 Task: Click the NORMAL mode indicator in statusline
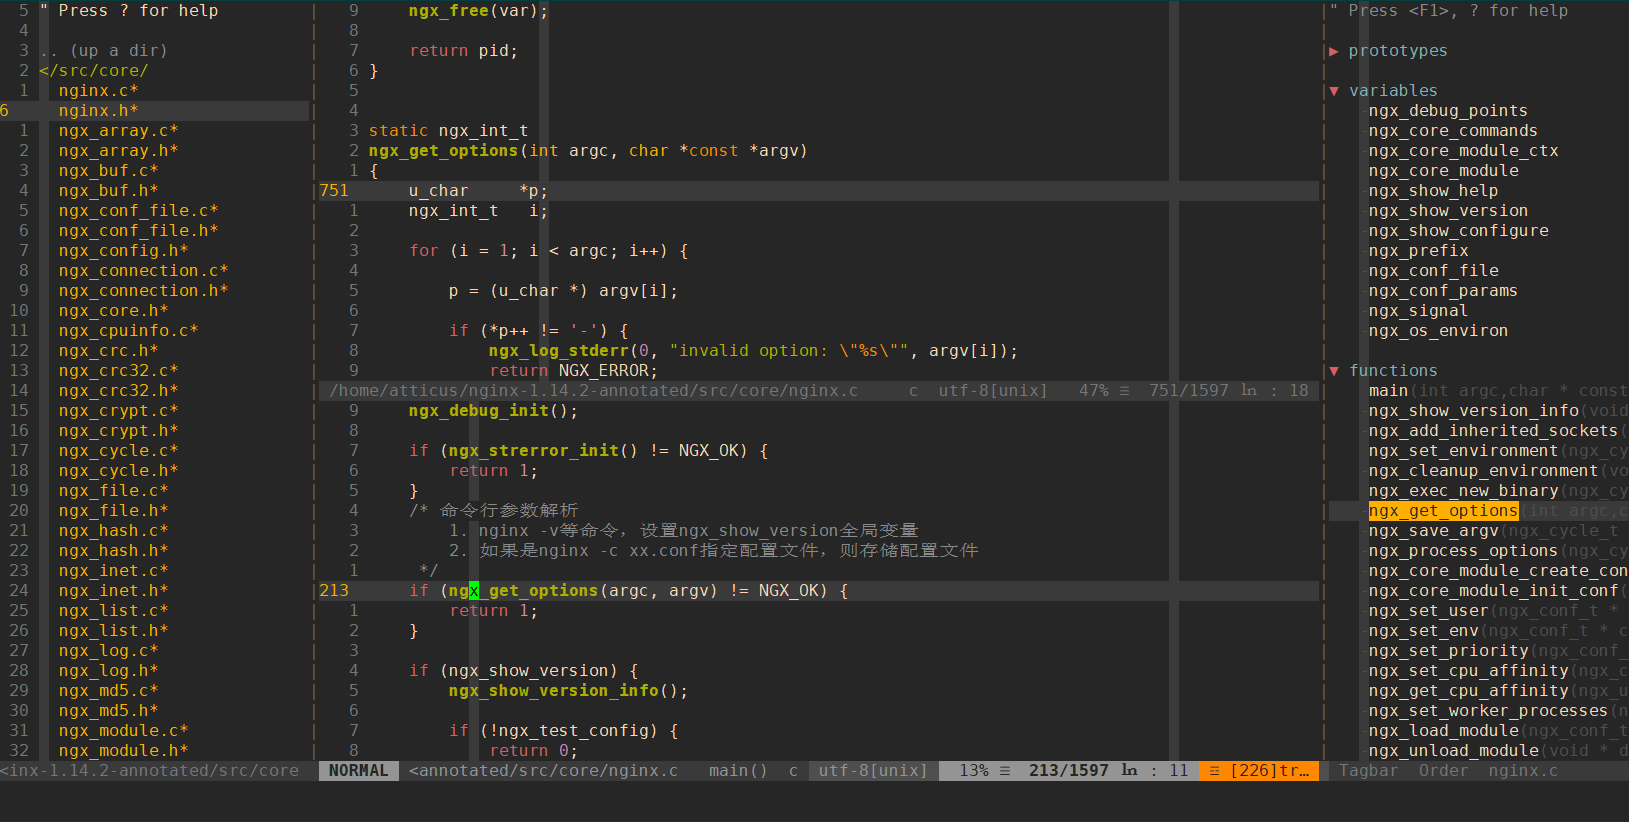[358, 771]
